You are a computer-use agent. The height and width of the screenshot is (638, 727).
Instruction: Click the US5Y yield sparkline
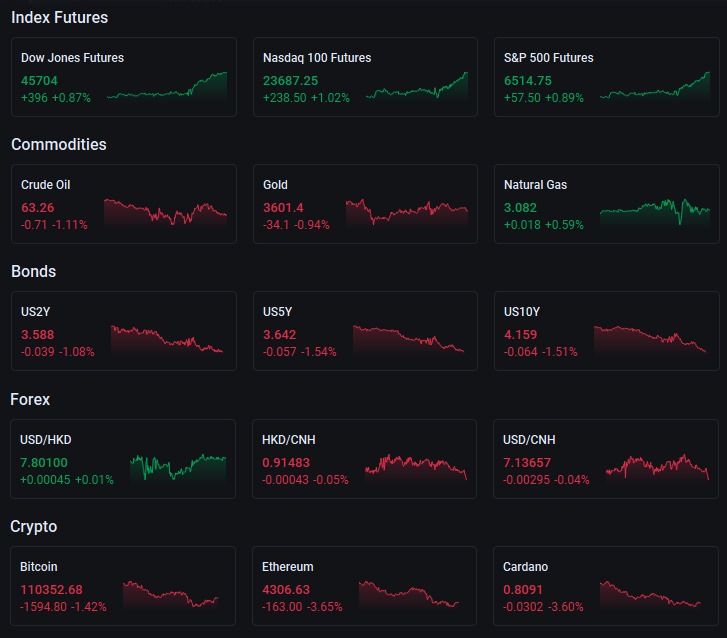[408, 338]
